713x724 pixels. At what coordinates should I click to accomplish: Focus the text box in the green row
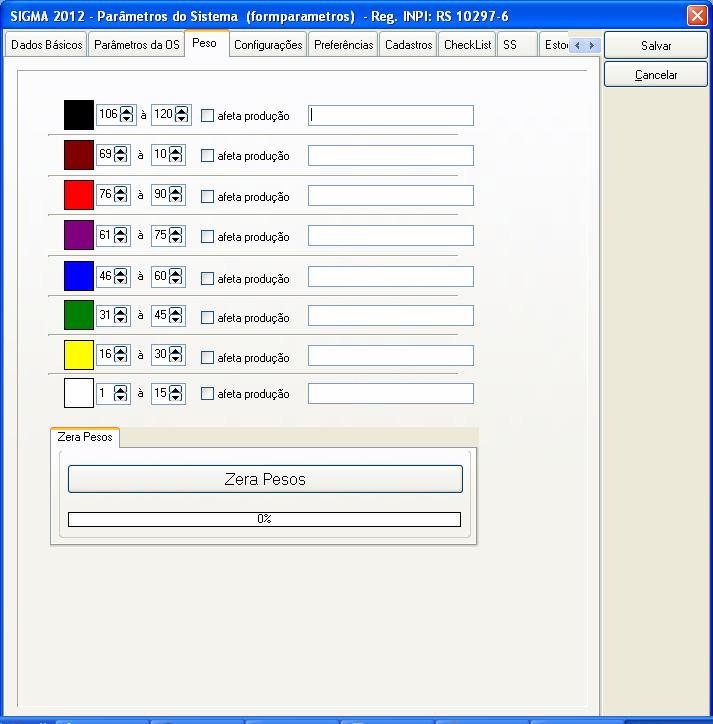tap(391, 315)
